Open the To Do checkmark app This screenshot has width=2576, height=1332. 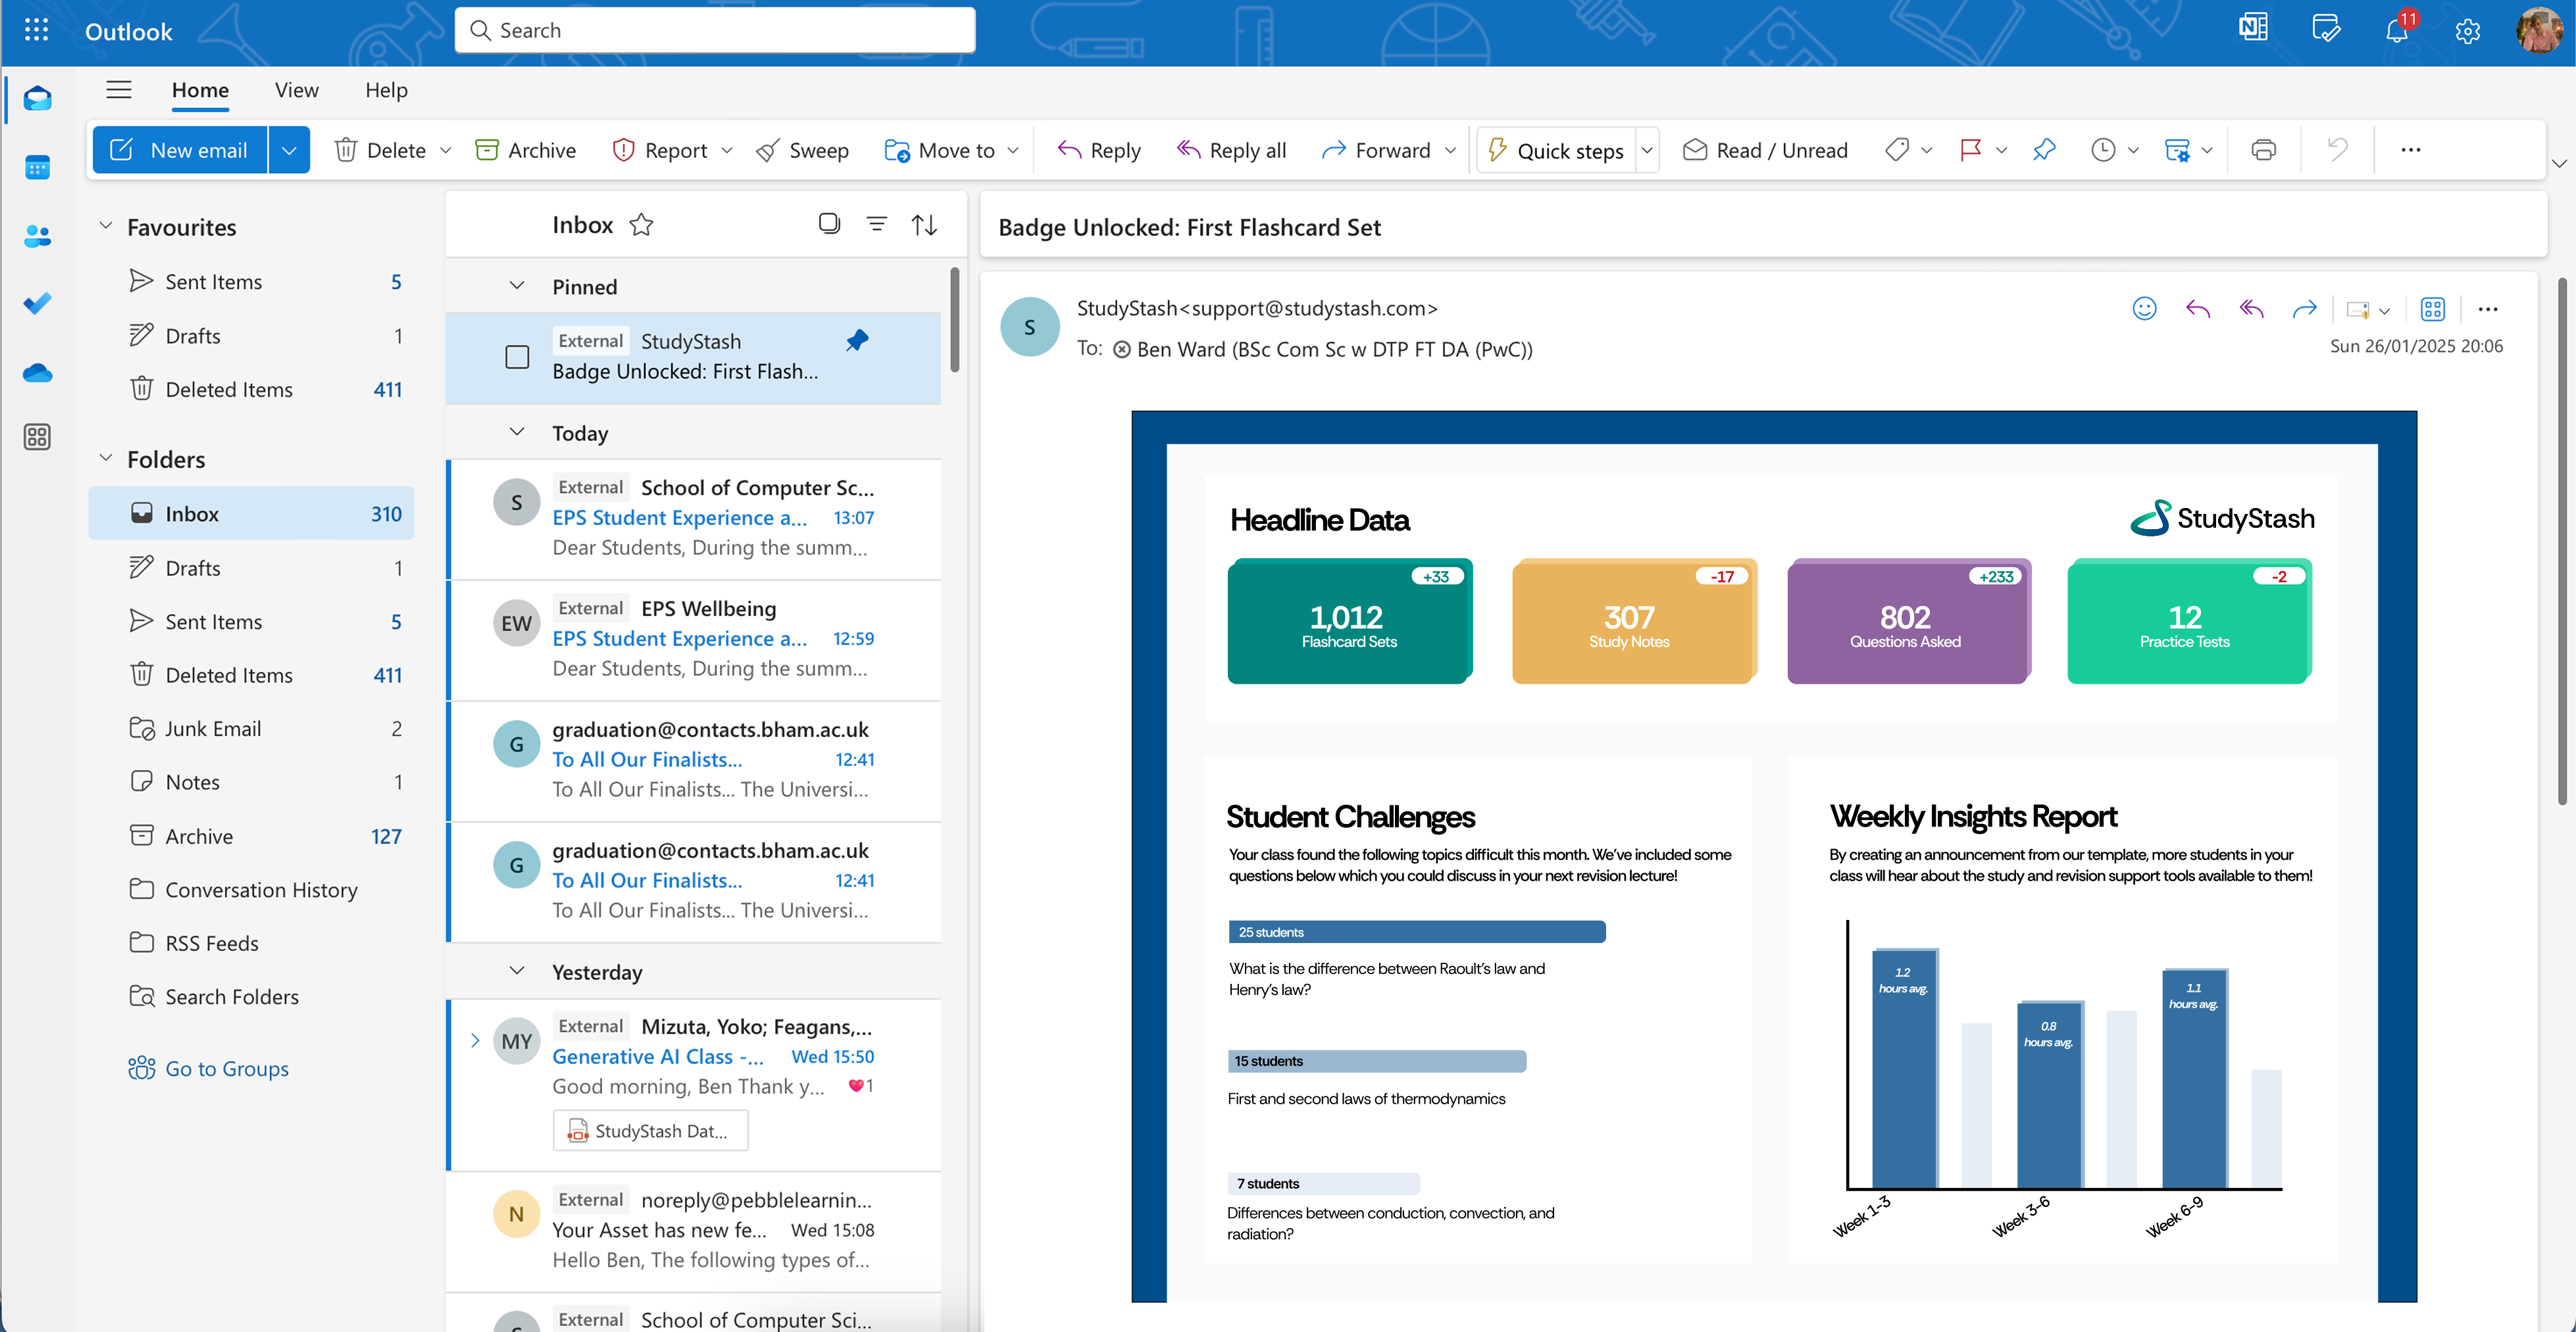click(37, 303)
